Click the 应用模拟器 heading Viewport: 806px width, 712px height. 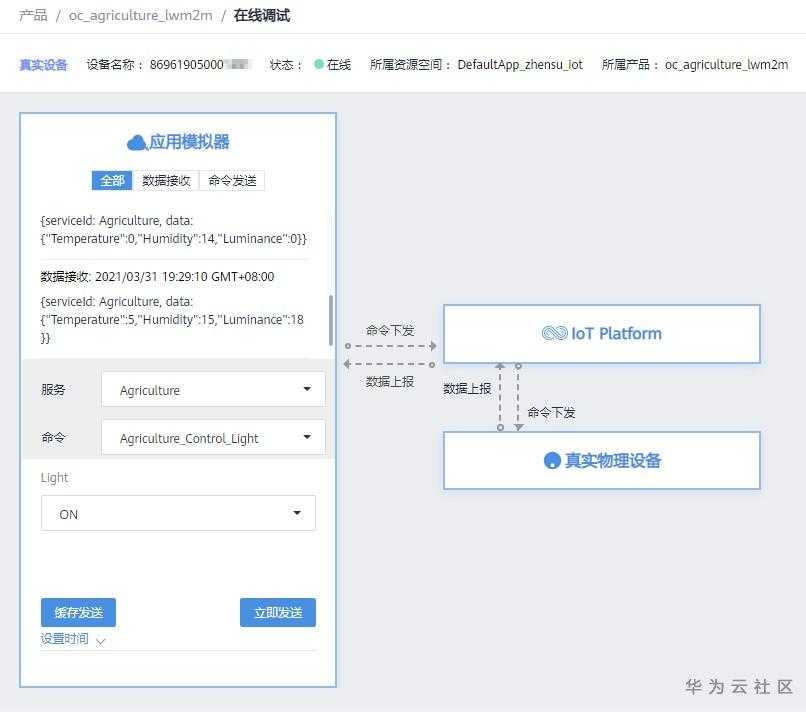pos(189,142)
